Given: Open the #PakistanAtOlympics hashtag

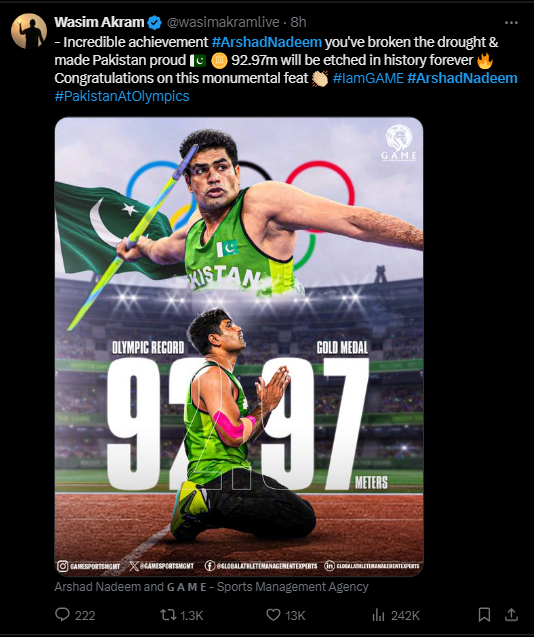Looking at the screenshot, I should point(122,96).
